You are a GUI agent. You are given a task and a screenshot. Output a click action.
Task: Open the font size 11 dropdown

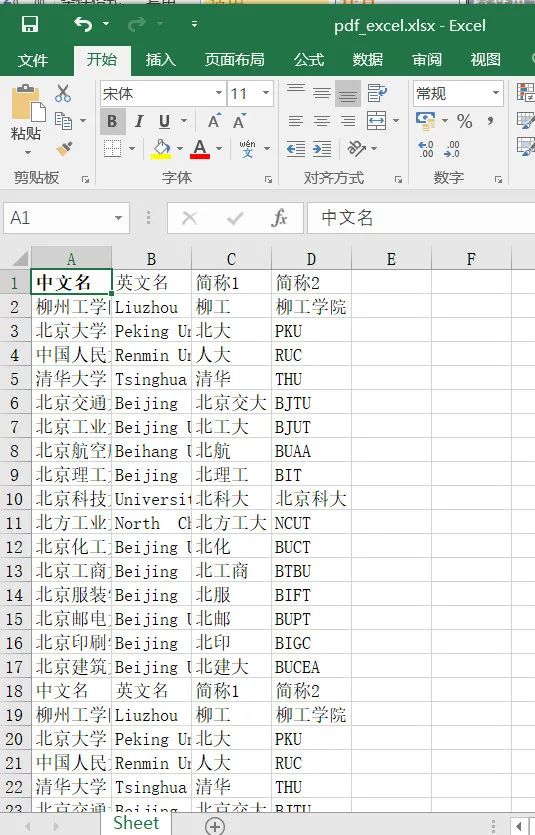click(265, 93)
